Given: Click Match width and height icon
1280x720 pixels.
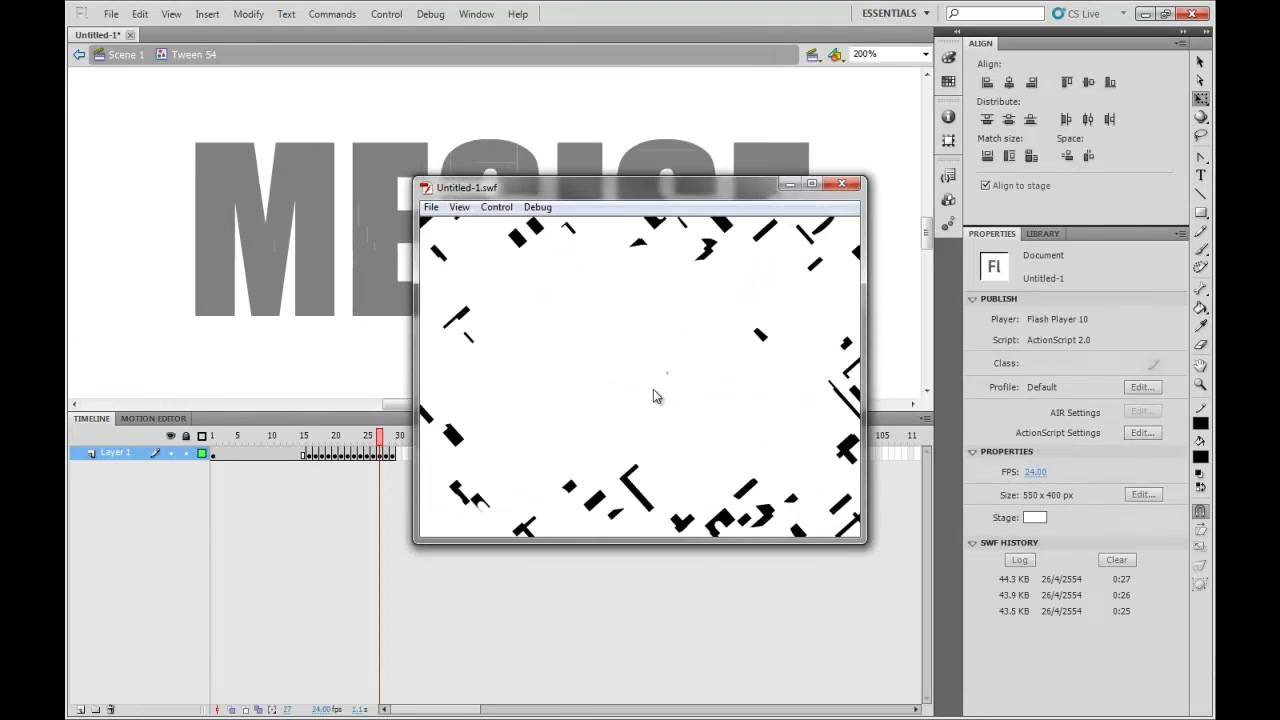Looking at the screenshot, I should [x=1031, y=156].
